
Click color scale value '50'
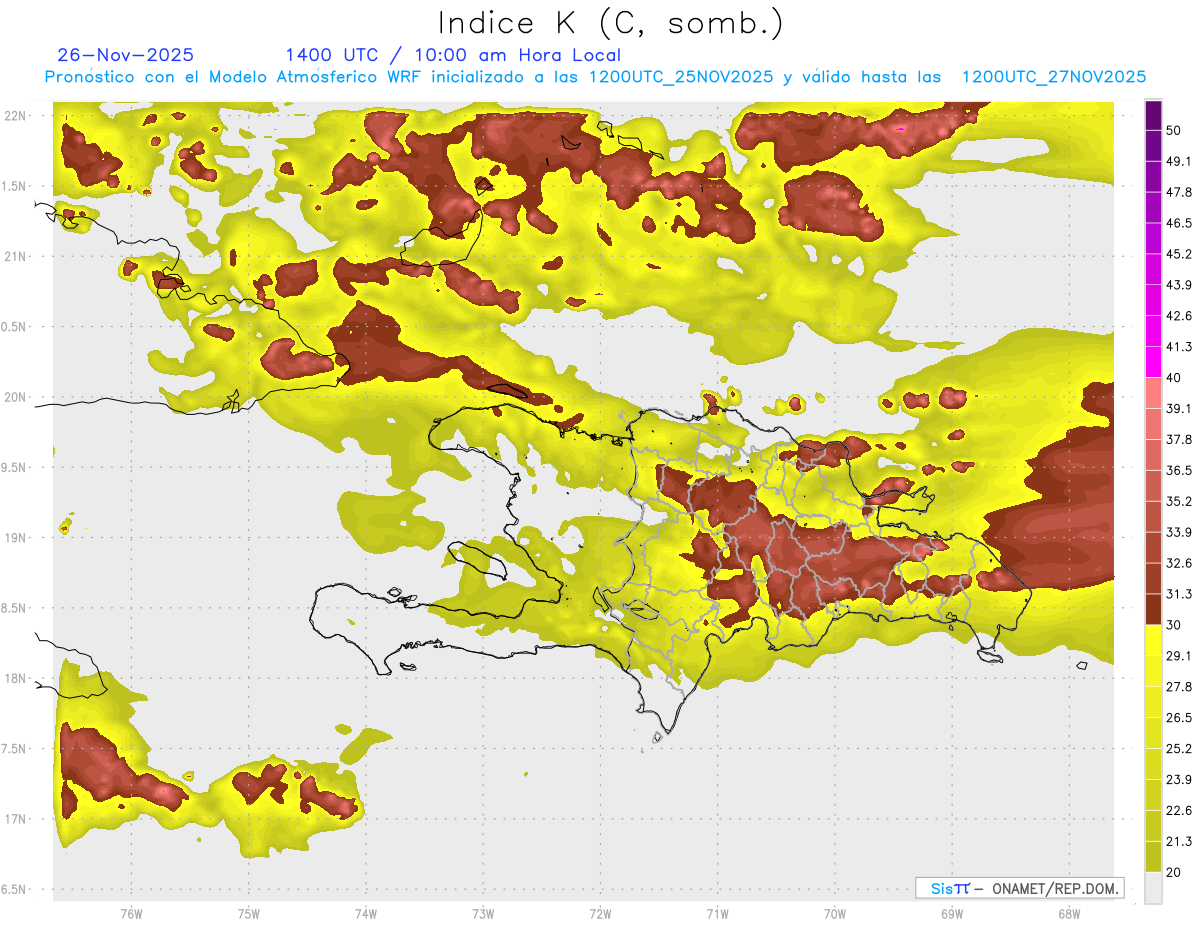(x=1175, y=132)
